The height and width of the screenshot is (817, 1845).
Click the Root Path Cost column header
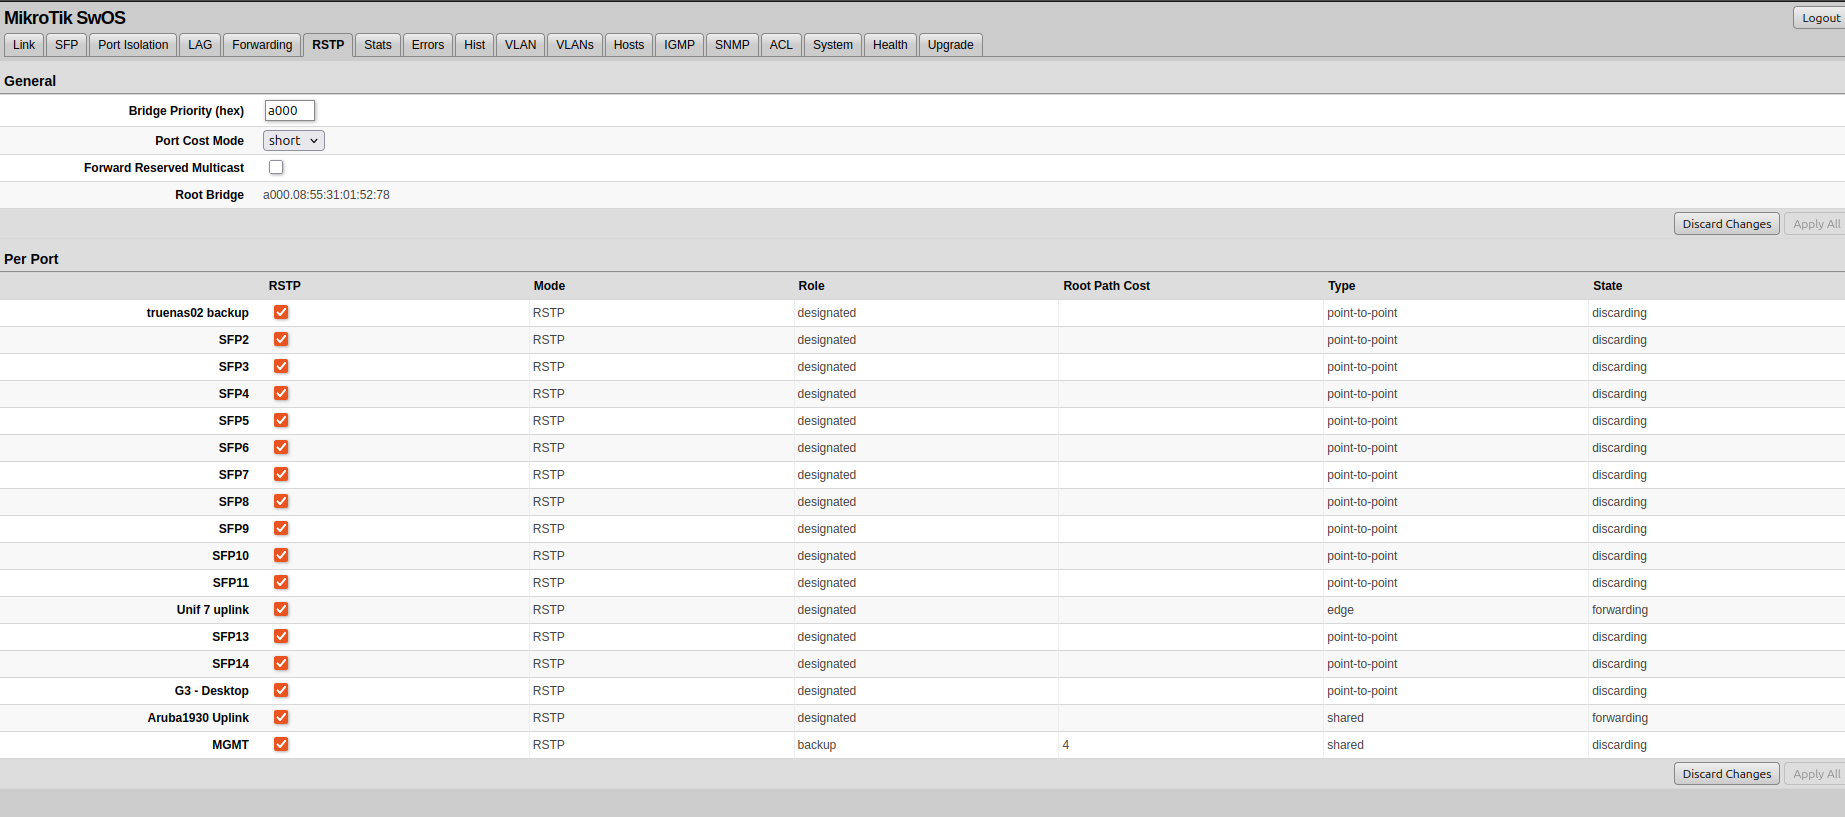pos(1106,286)
